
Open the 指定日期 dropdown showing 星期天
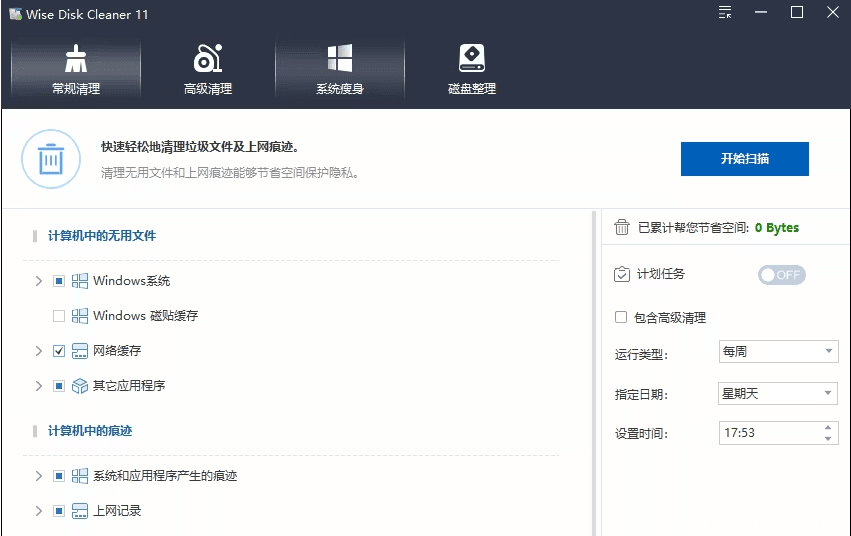pyautogui.click(x=778, y=393)
